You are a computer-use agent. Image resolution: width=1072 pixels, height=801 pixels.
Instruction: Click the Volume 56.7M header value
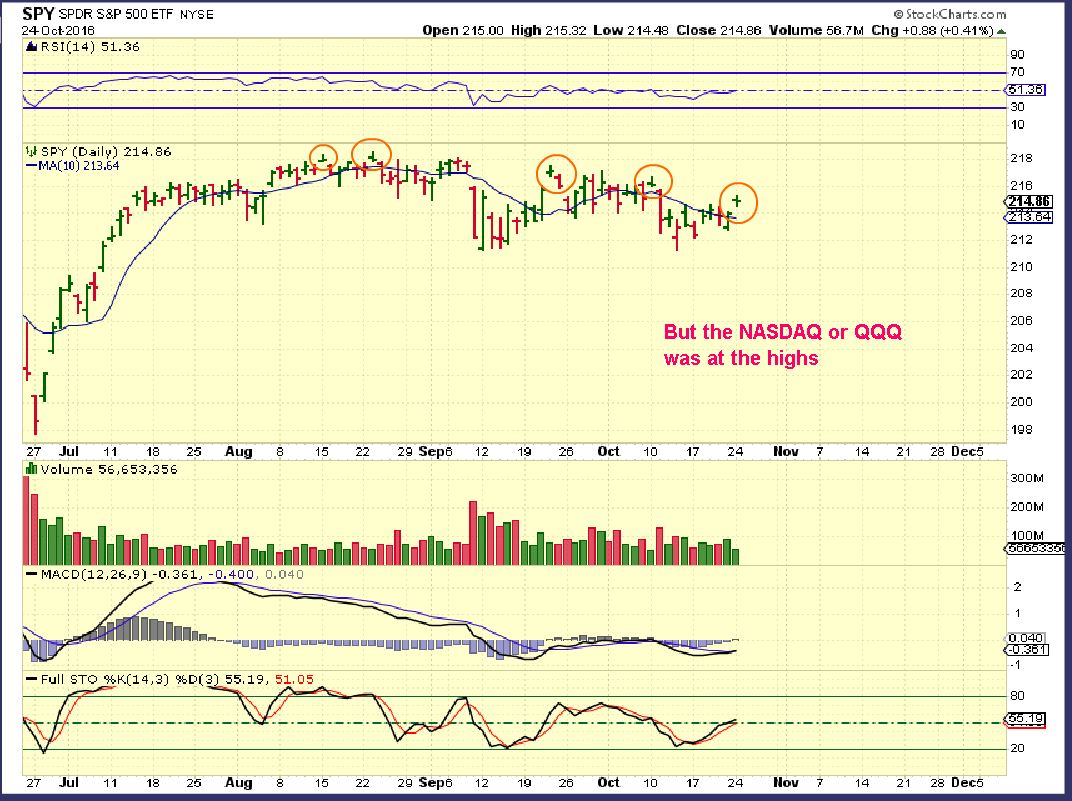click(816, 31)
